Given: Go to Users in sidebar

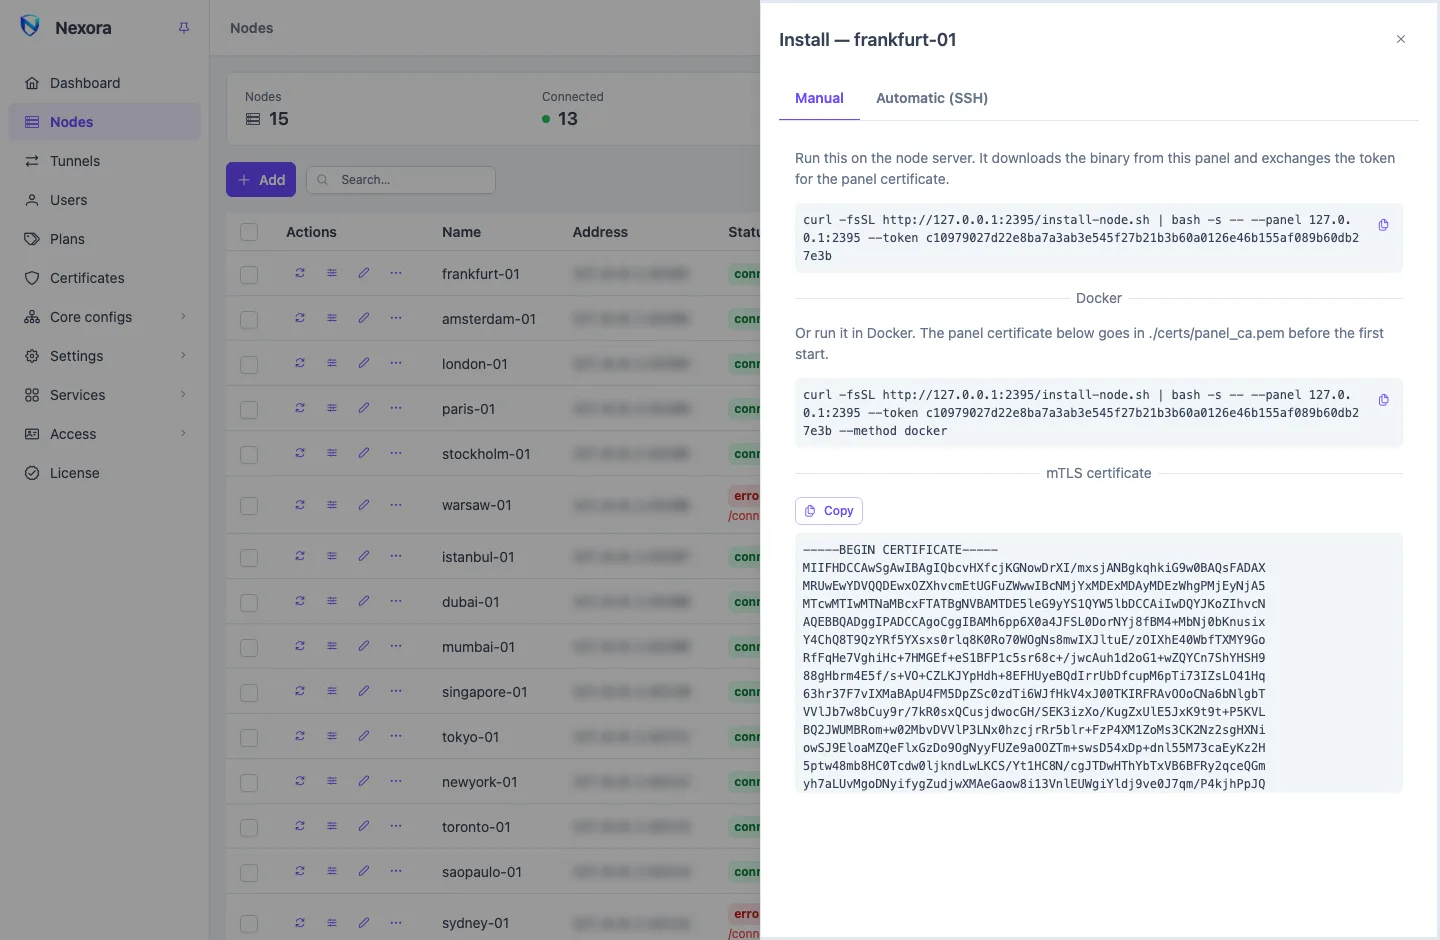Looking at the screenshot, I should point(104,200).
